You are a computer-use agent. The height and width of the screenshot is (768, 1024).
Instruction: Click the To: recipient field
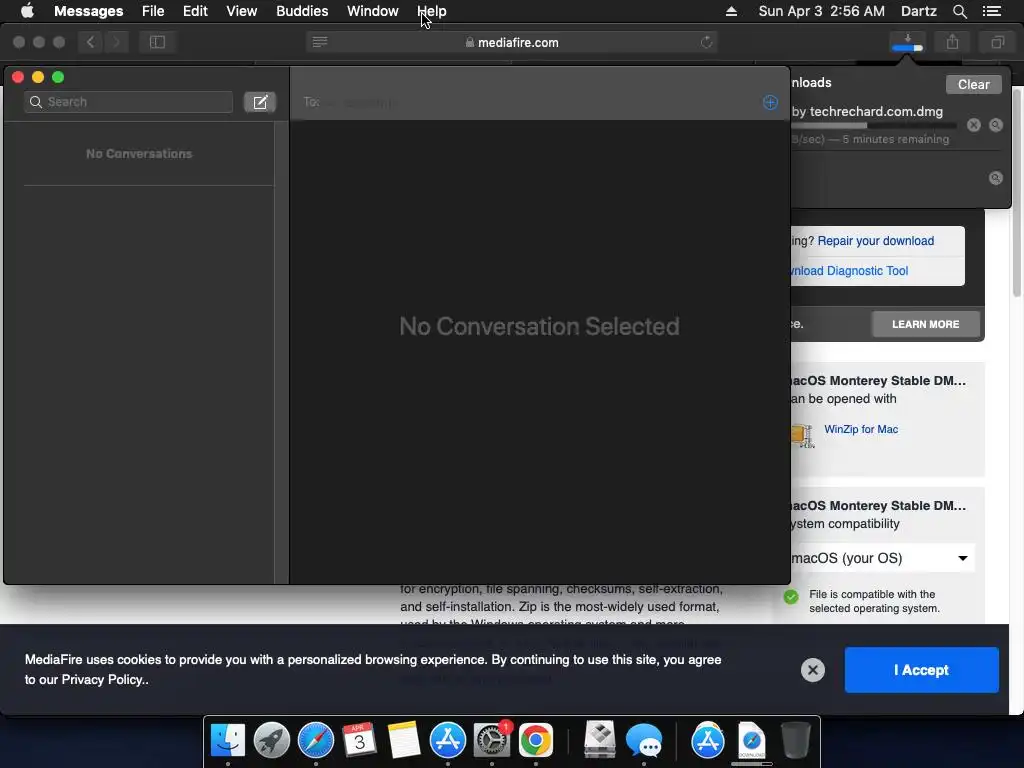tap(529, 103)
